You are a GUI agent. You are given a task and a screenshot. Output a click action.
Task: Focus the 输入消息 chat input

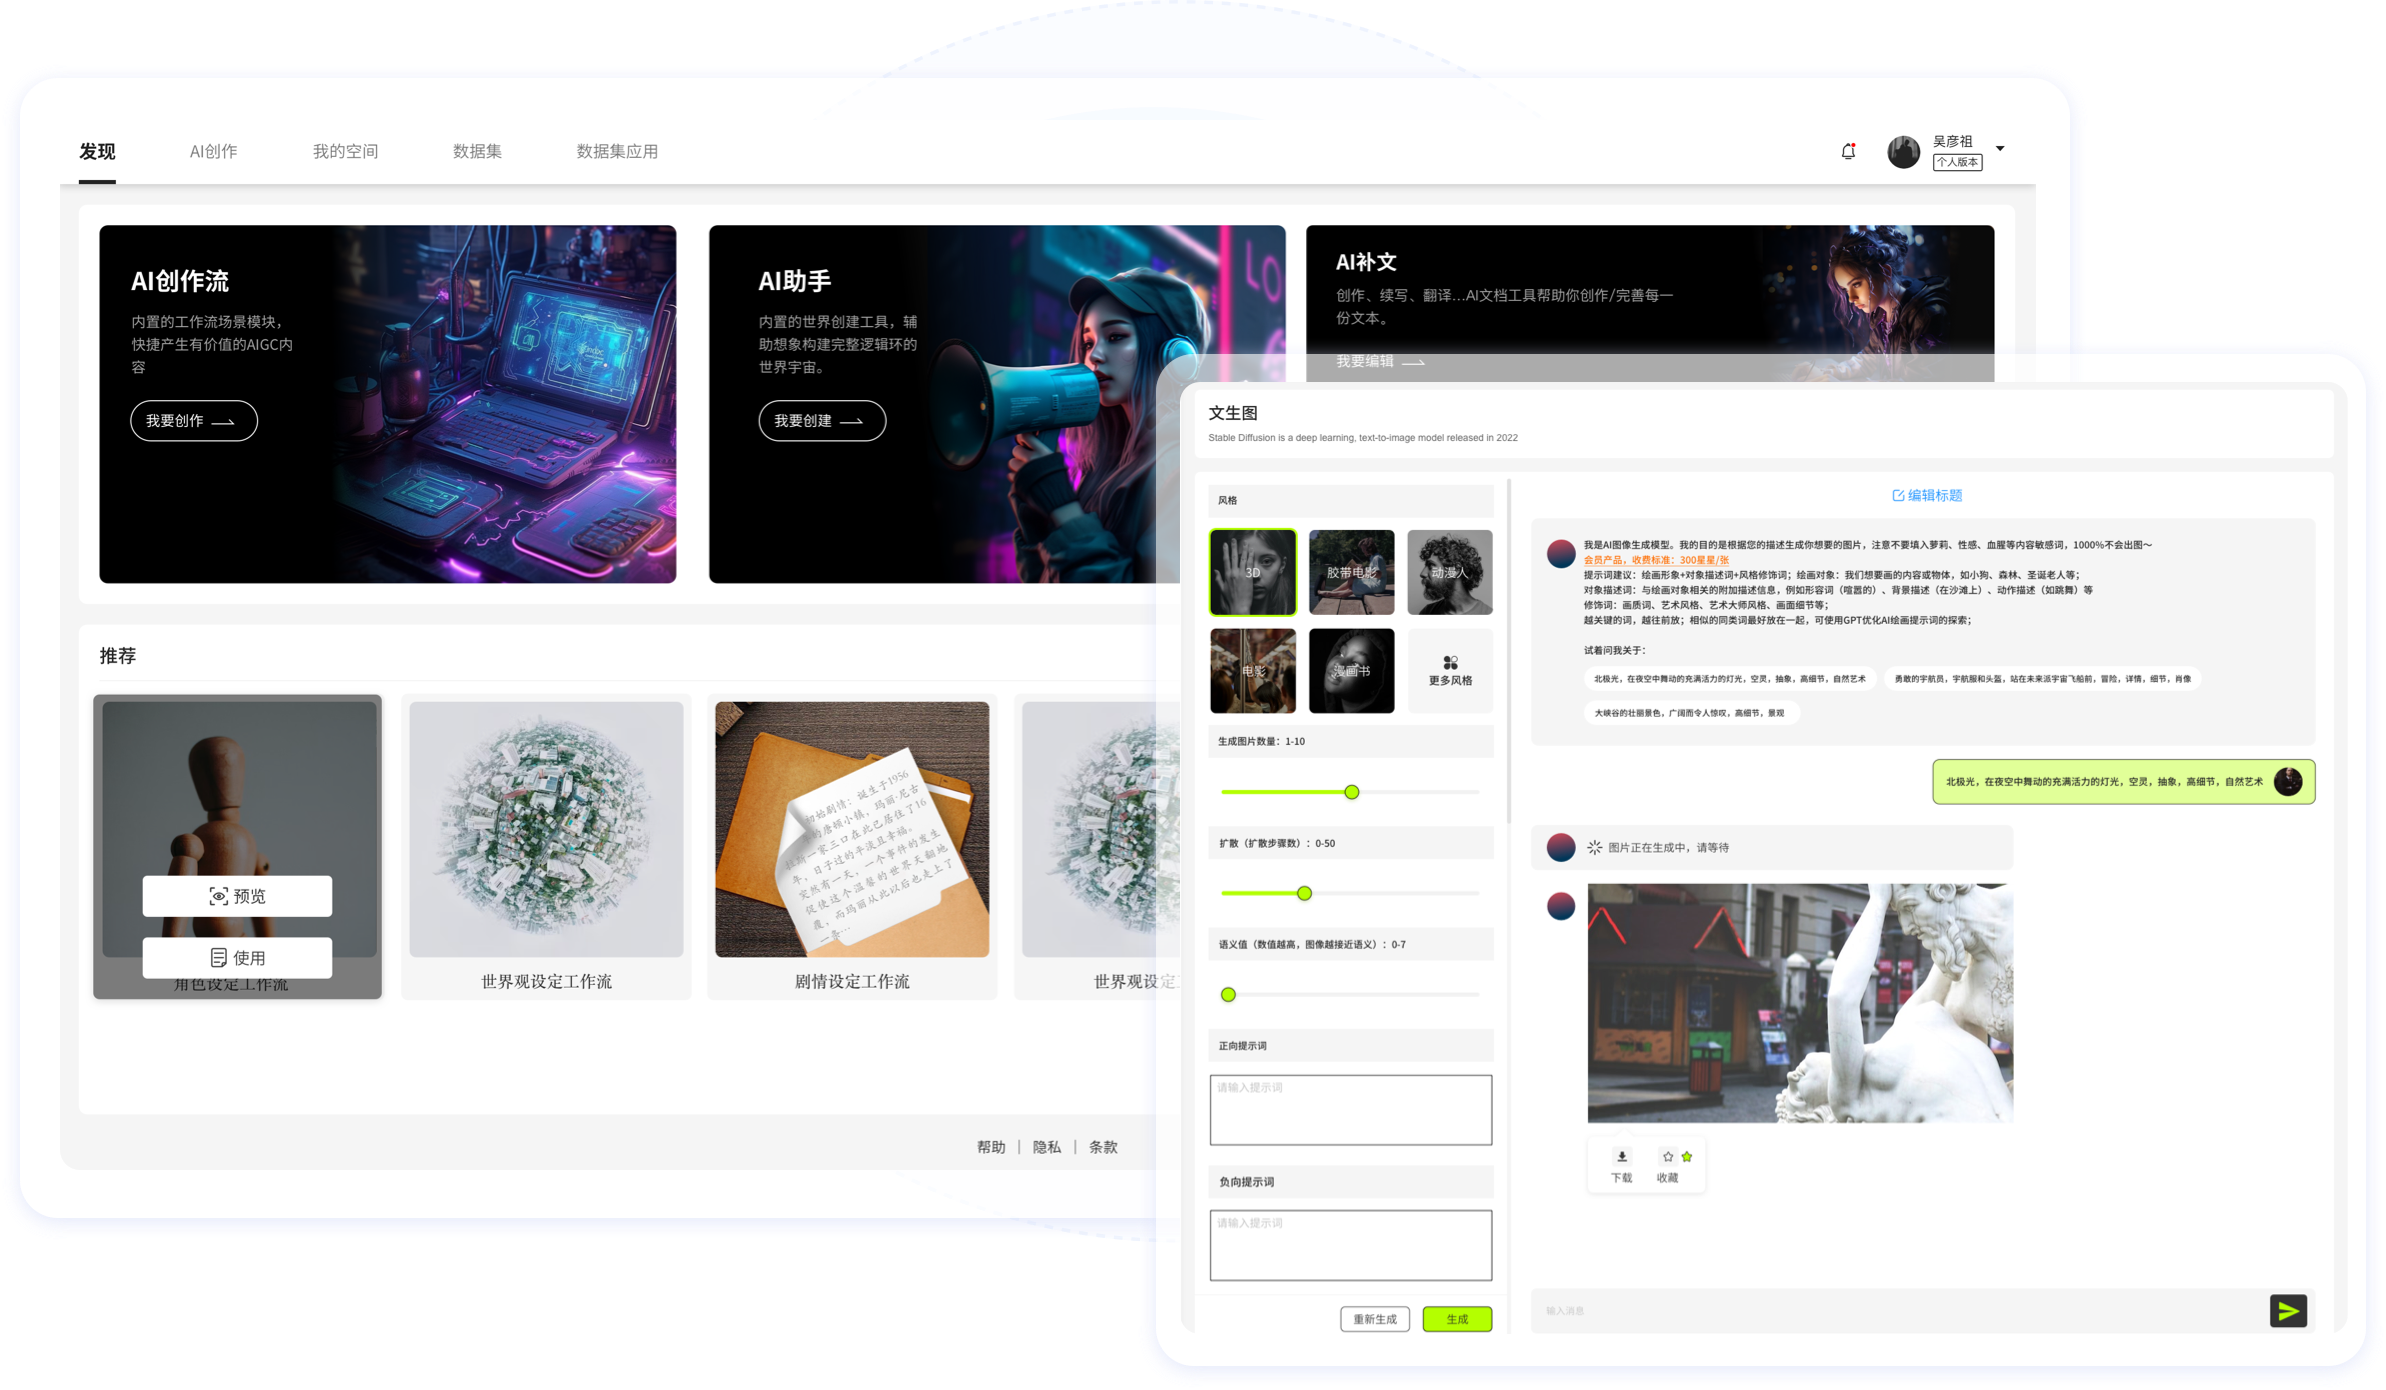pyautogui.click(x=1900, y=1311)
